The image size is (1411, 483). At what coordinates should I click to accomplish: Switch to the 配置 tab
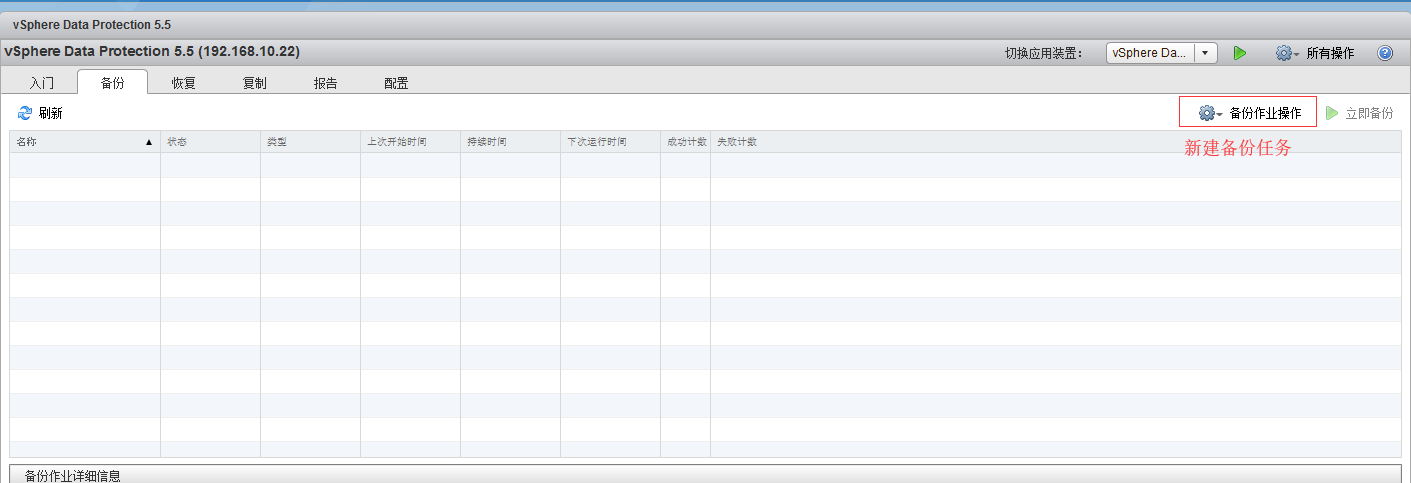point(396,83)
